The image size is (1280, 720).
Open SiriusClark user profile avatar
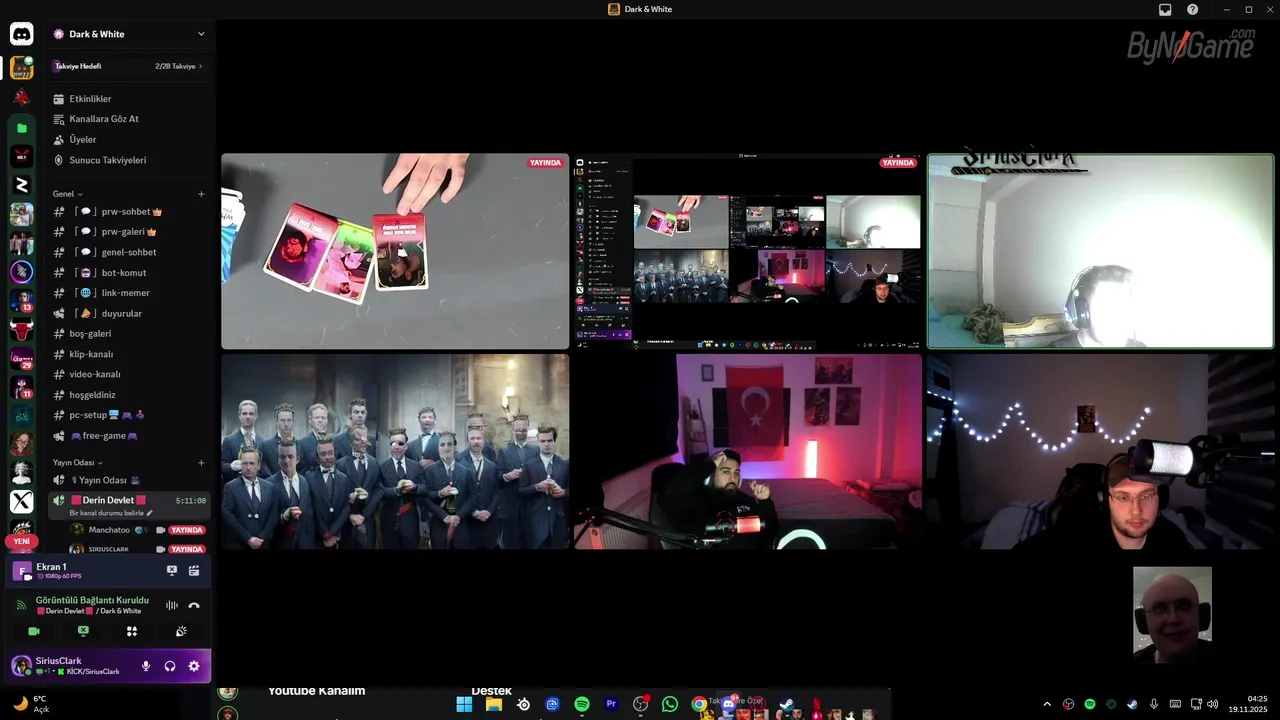tap(21, 666)
